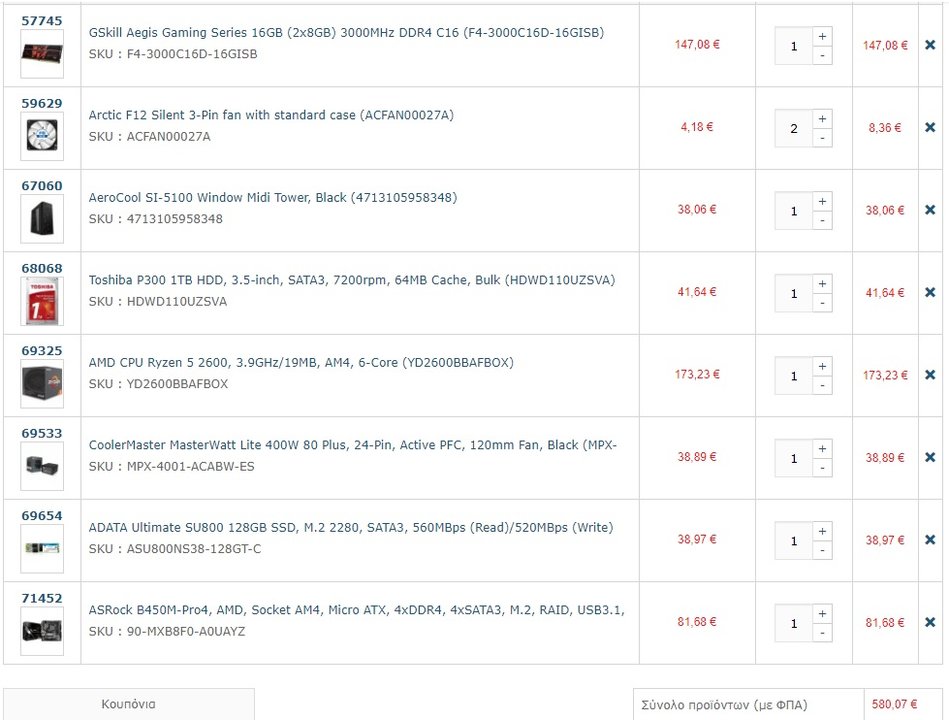Decrease quantity of Ryzen 5 2600 CPU

point(822,385)
